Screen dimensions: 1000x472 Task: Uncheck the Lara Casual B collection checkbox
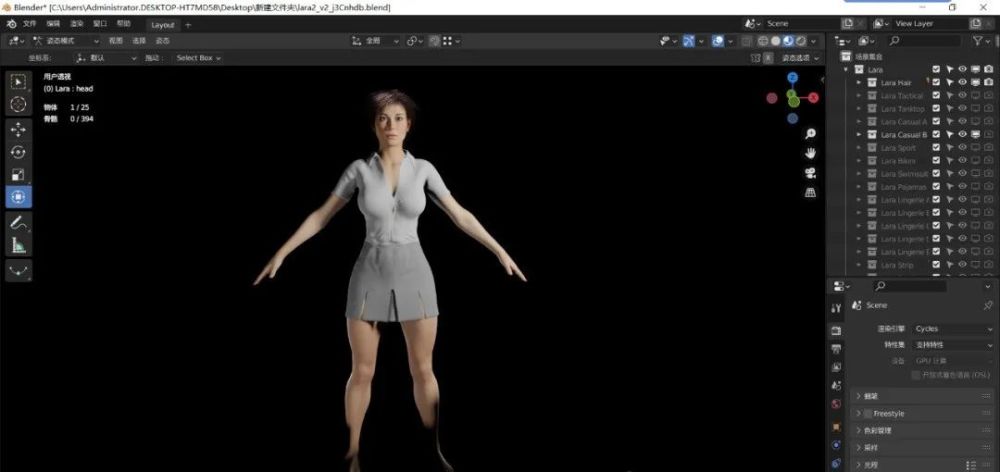936,135
